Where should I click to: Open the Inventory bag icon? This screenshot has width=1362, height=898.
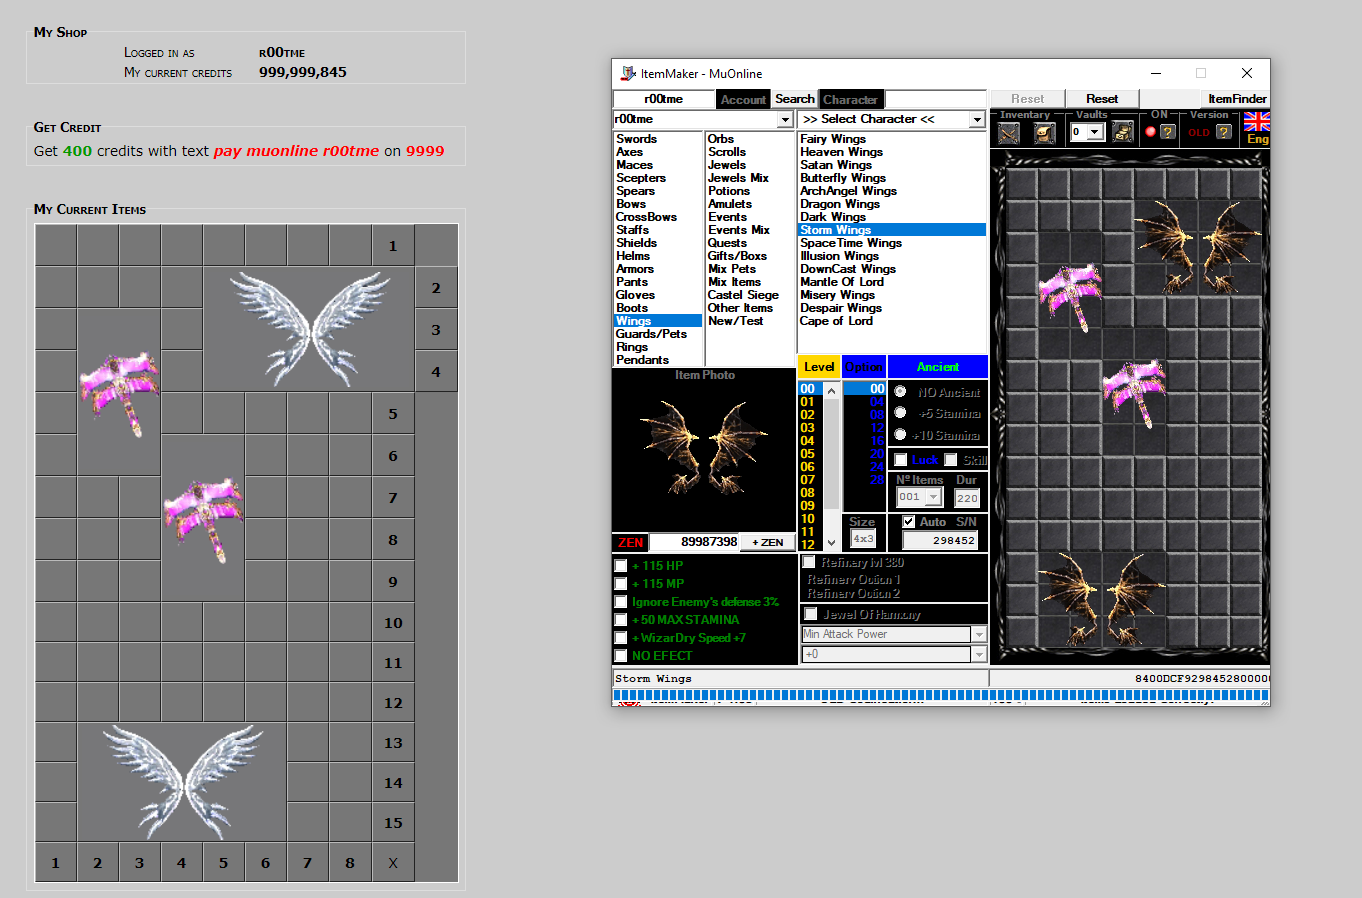coord(1045,132)
